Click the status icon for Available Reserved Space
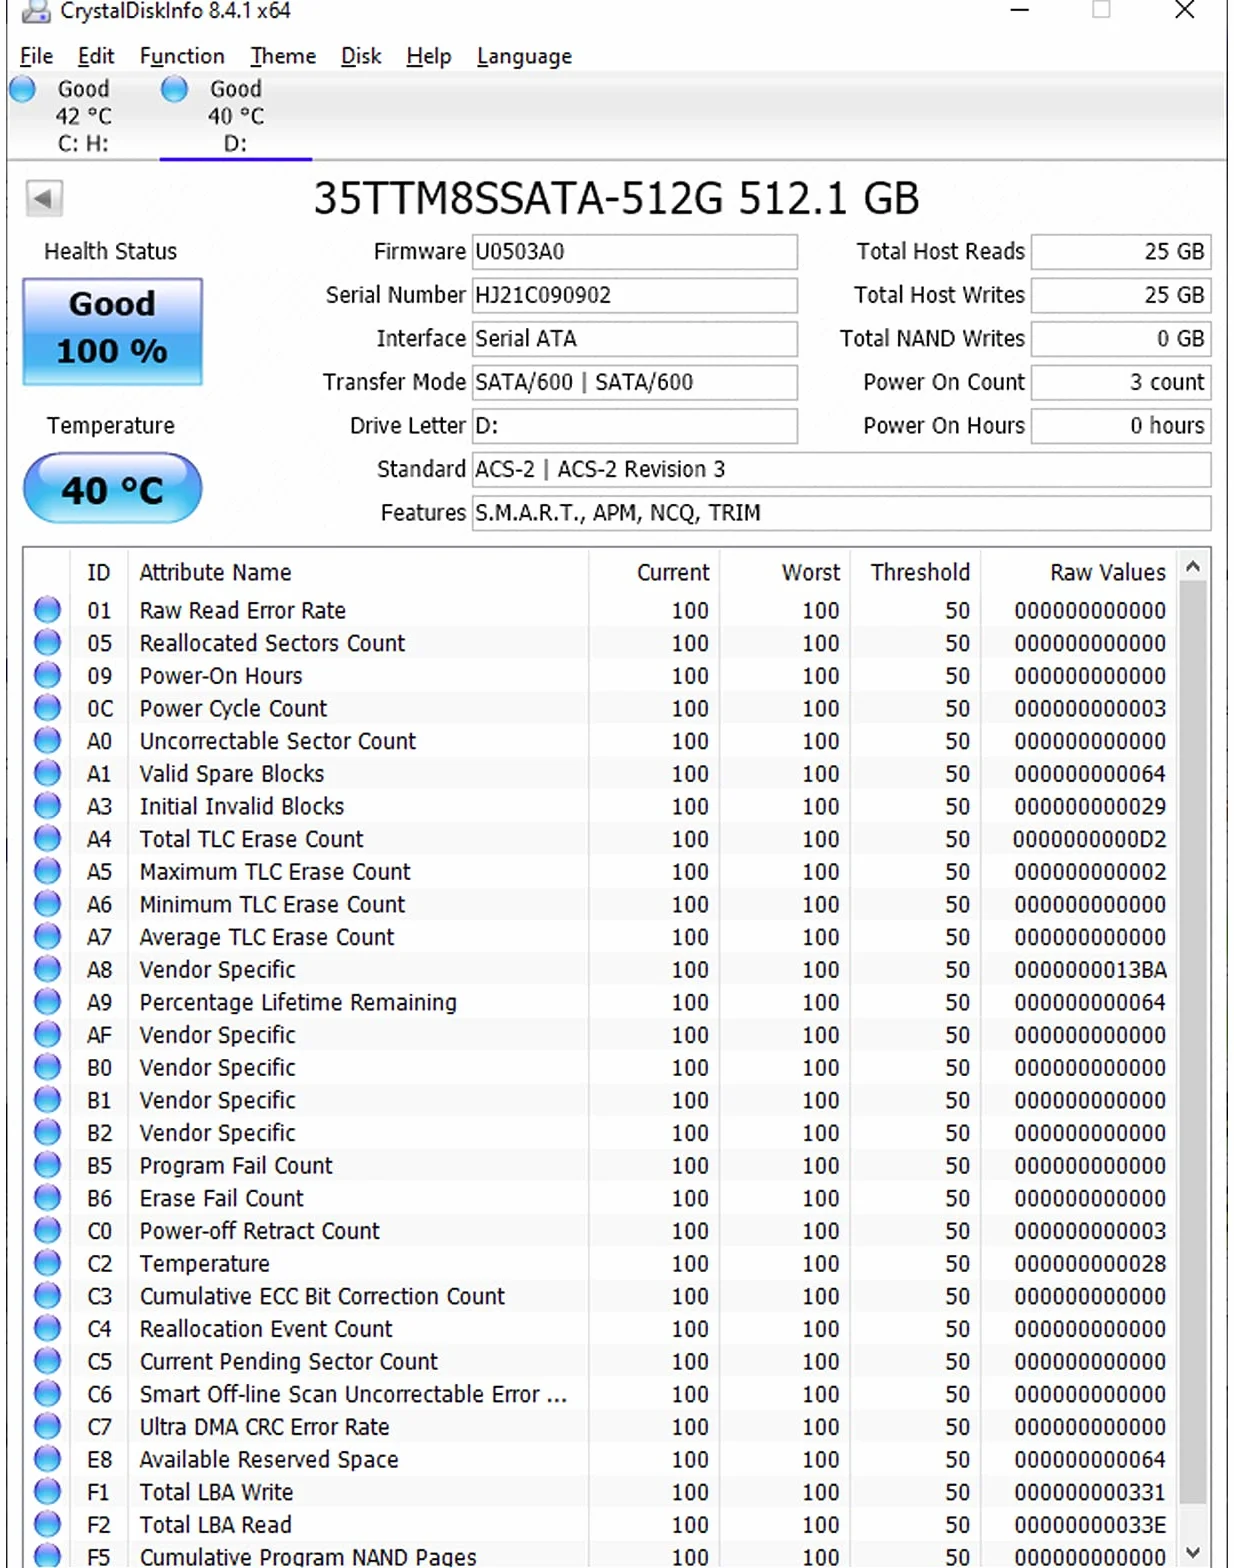This screenshot has width=1234, height=1568. 47,1459
